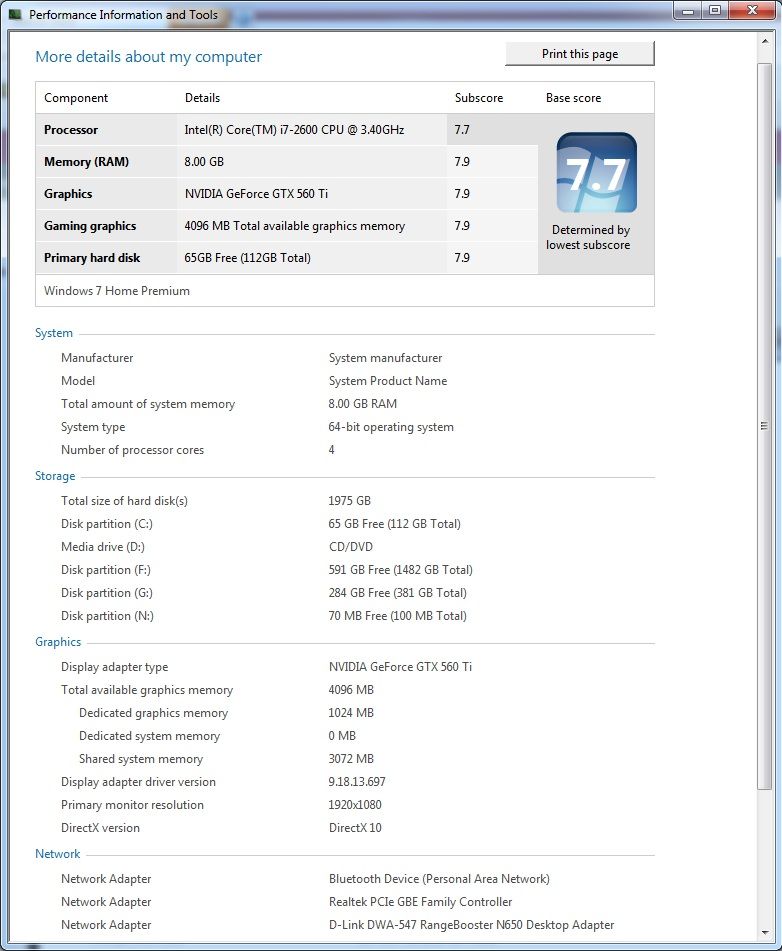Click the Component column header
782x951 pixels.
pyautogui.click(x=76, y=98)
